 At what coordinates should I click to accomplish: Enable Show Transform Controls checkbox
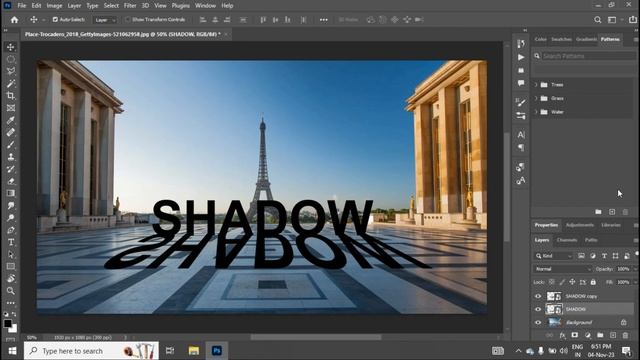click(x=127, y=20)
